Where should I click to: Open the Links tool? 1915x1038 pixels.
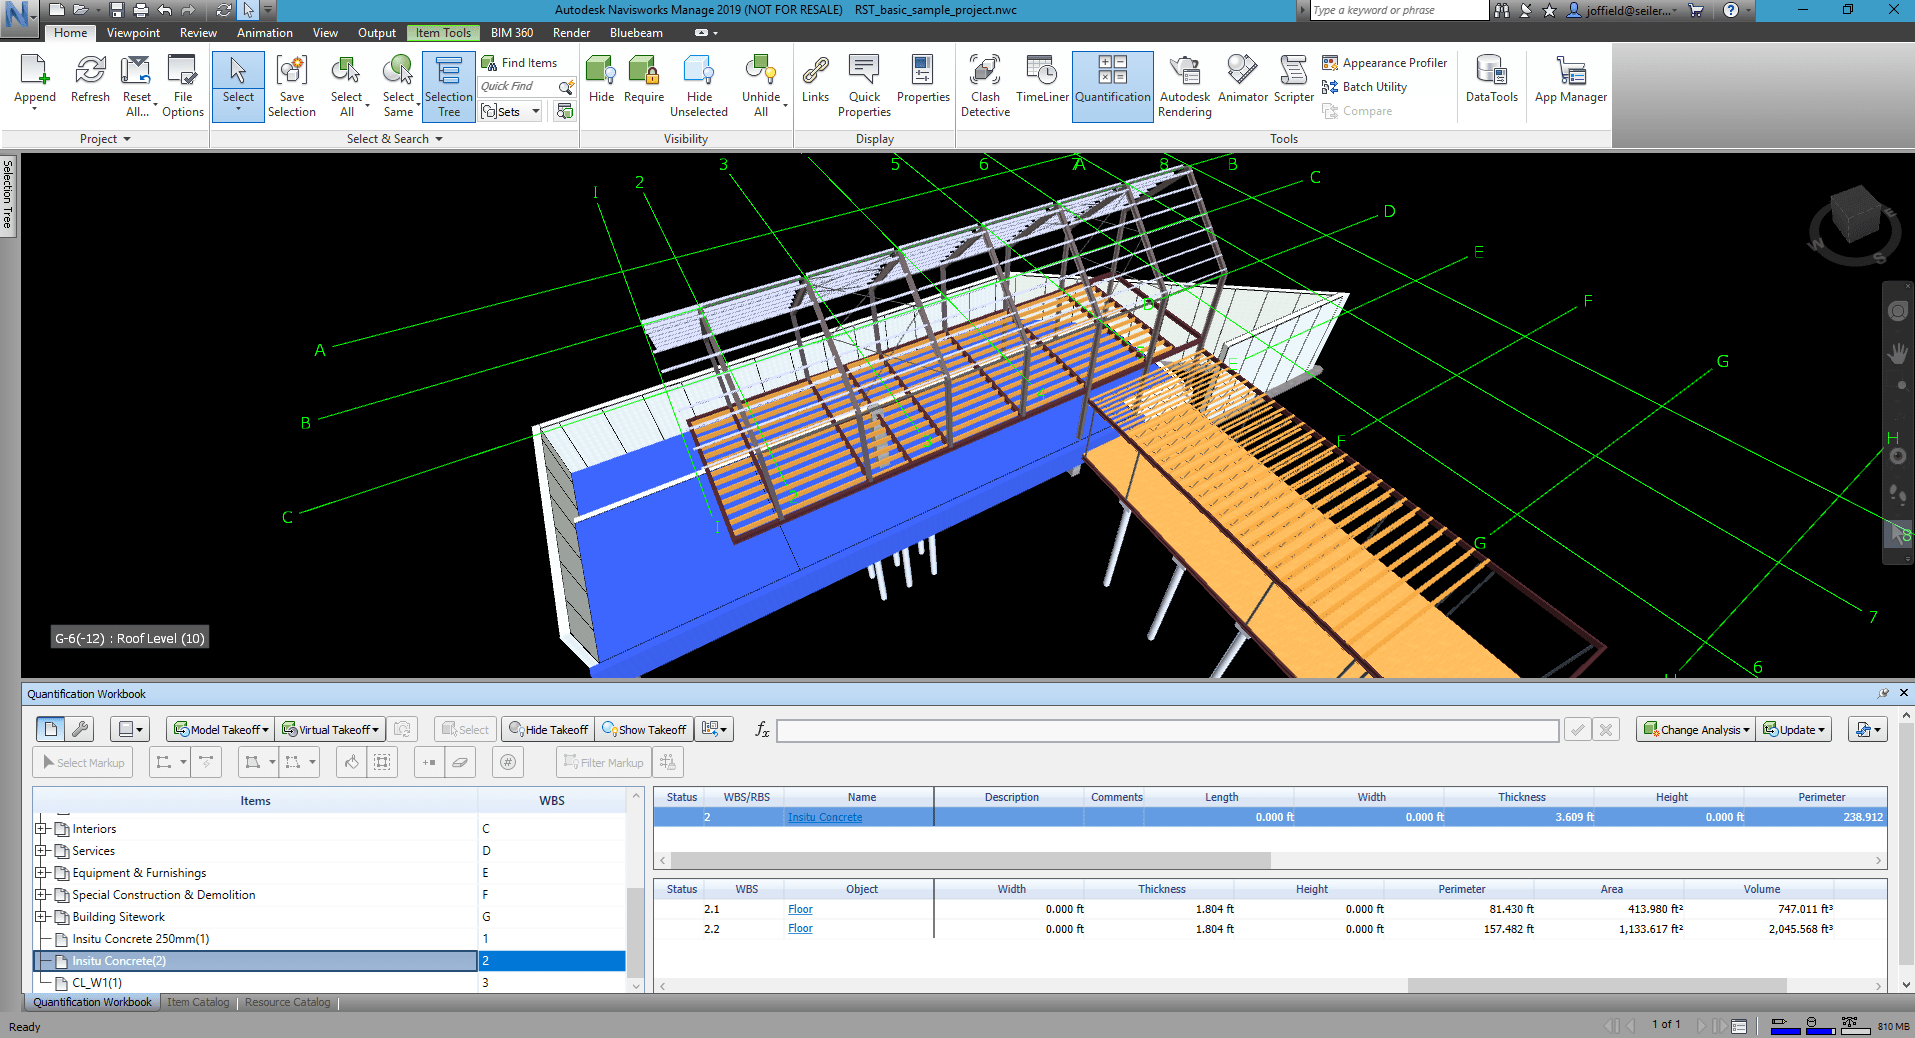click(815, 80)
